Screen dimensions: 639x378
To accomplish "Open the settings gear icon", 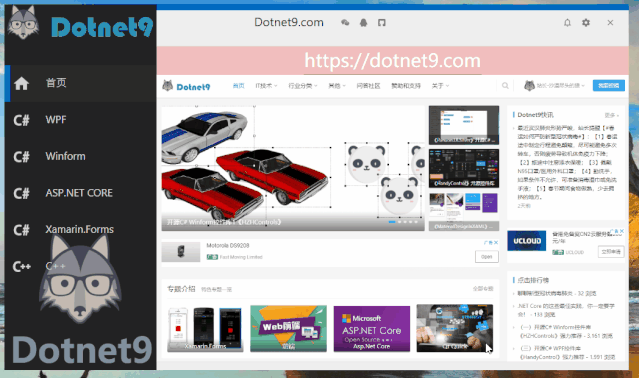I will point(586,23).
